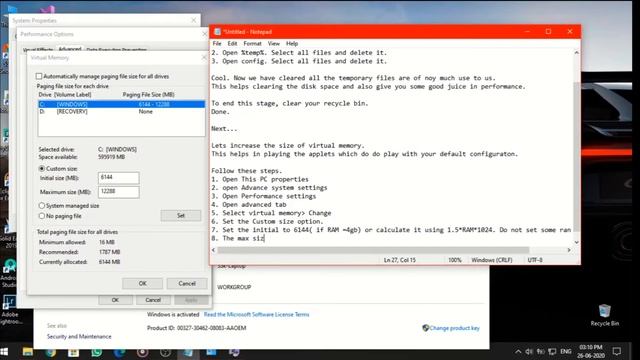Image resolution: width=640 pixels, height=360 pixels.
Task: Click the Change product key link
Action: click(x=454, y=328)
